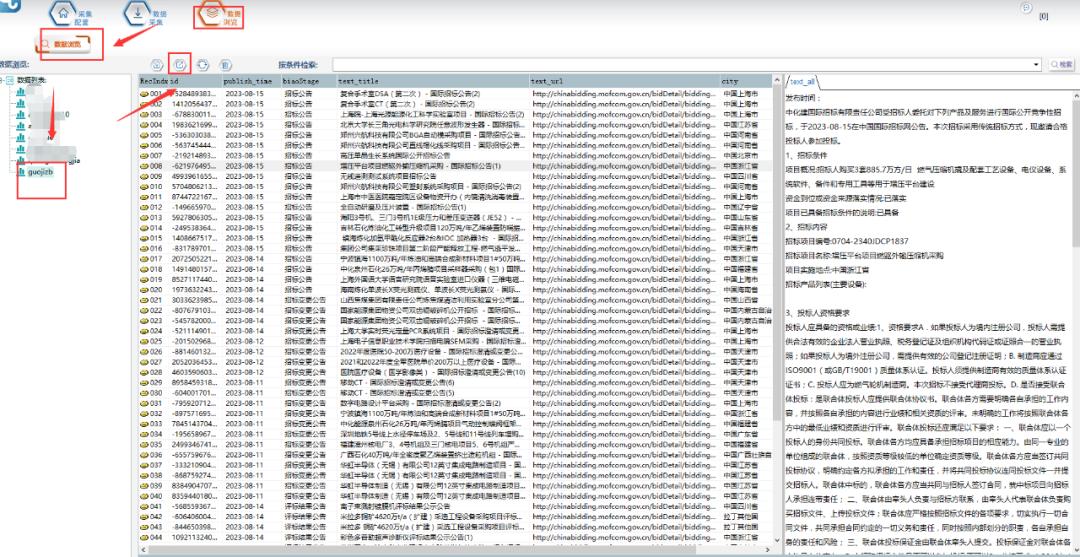Click the coin icon of row 004

coord(144,125)
